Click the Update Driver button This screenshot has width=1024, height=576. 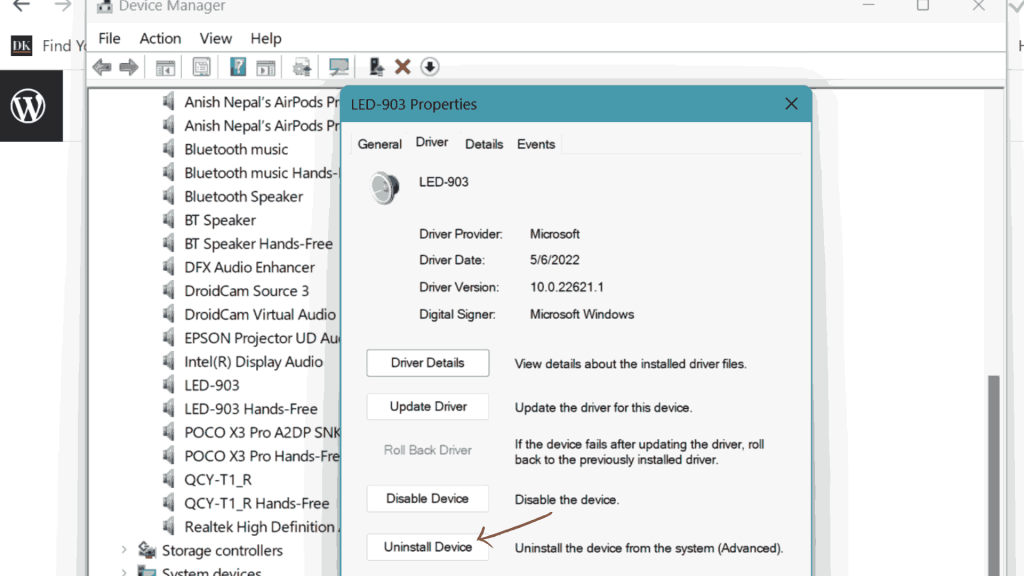coord(428,407)
